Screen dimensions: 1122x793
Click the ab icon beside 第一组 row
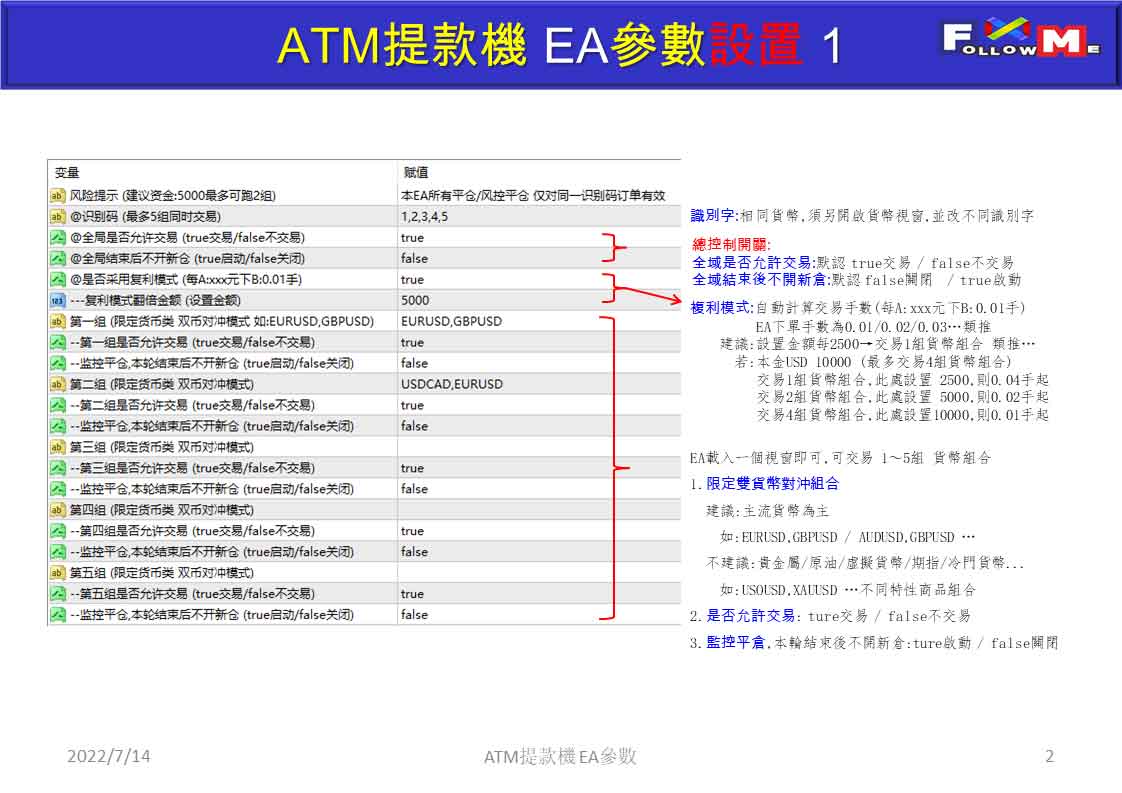(x=57, y=321)
